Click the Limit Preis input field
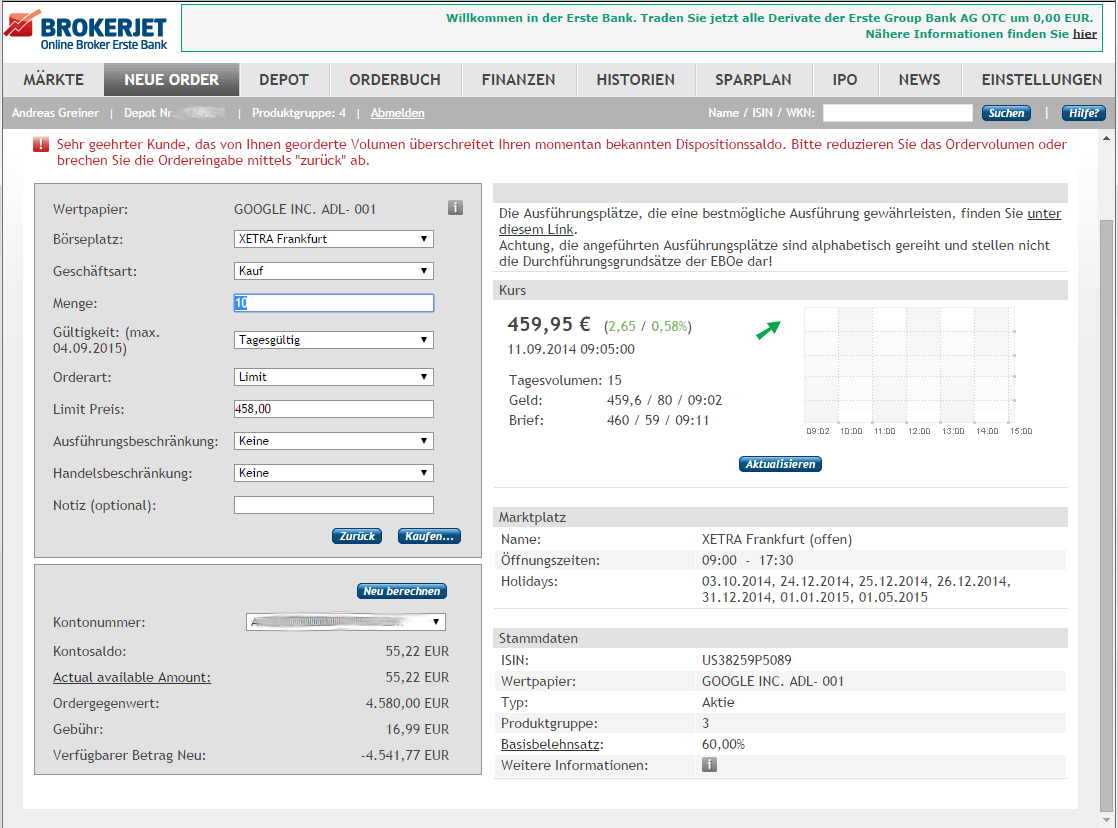The image size is (1118, 828). click(334, 409)
